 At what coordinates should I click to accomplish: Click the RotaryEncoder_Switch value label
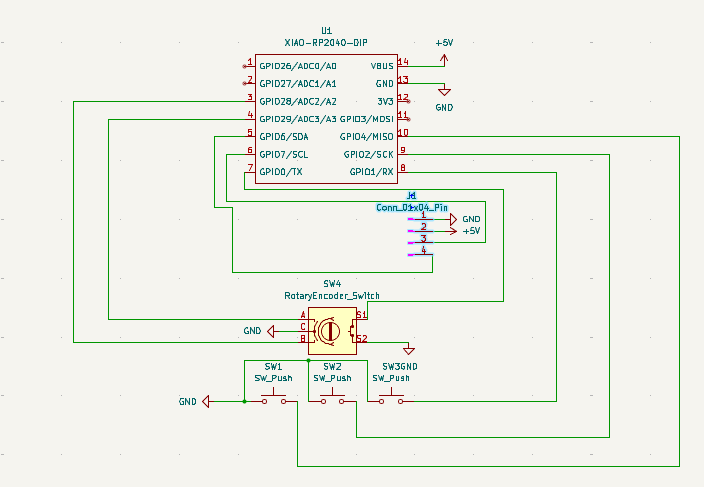click(x=332, y=296)
